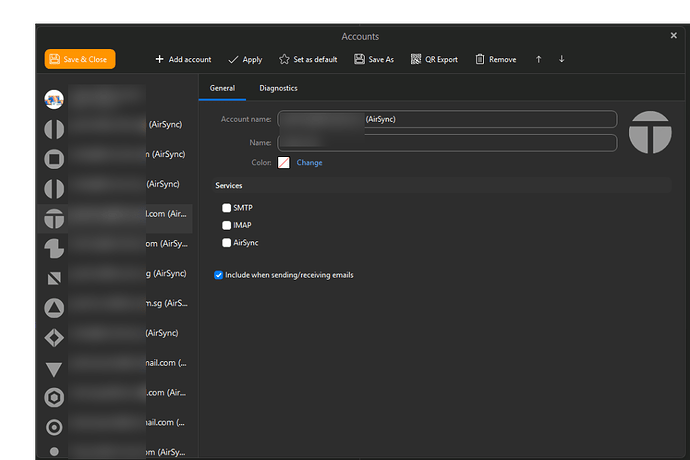The image size is (690, 460).
Task: Click the QR Export code icon
Action: [416, 59]
